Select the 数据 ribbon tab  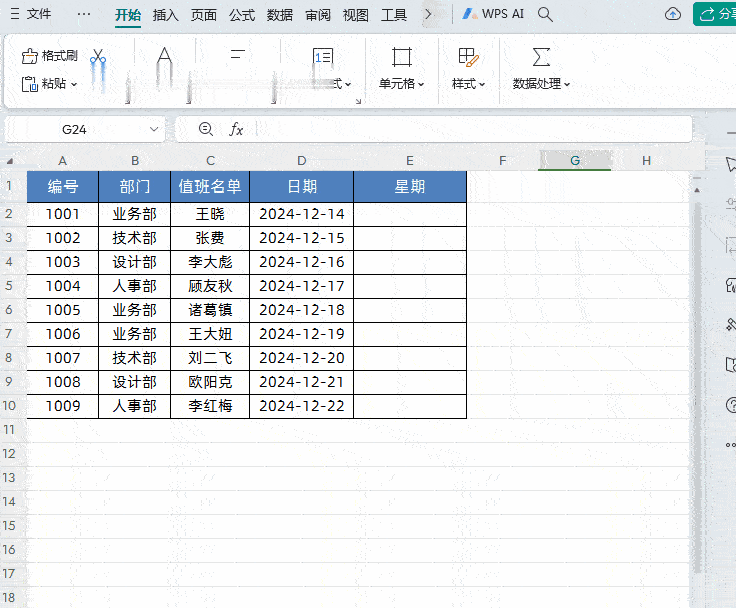[x=280, y=15]
